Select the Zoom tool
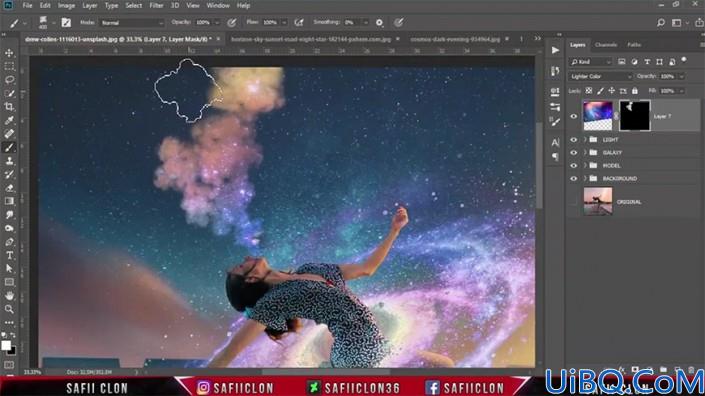705x396 pixels. 9,309
